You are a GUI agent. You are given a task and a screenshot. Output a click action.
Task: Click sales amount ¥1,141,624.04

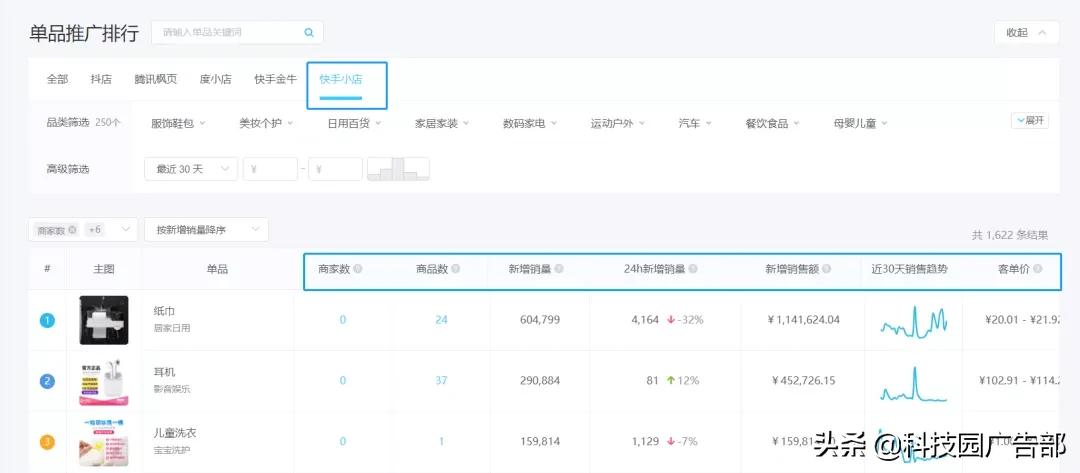[803, 320]
